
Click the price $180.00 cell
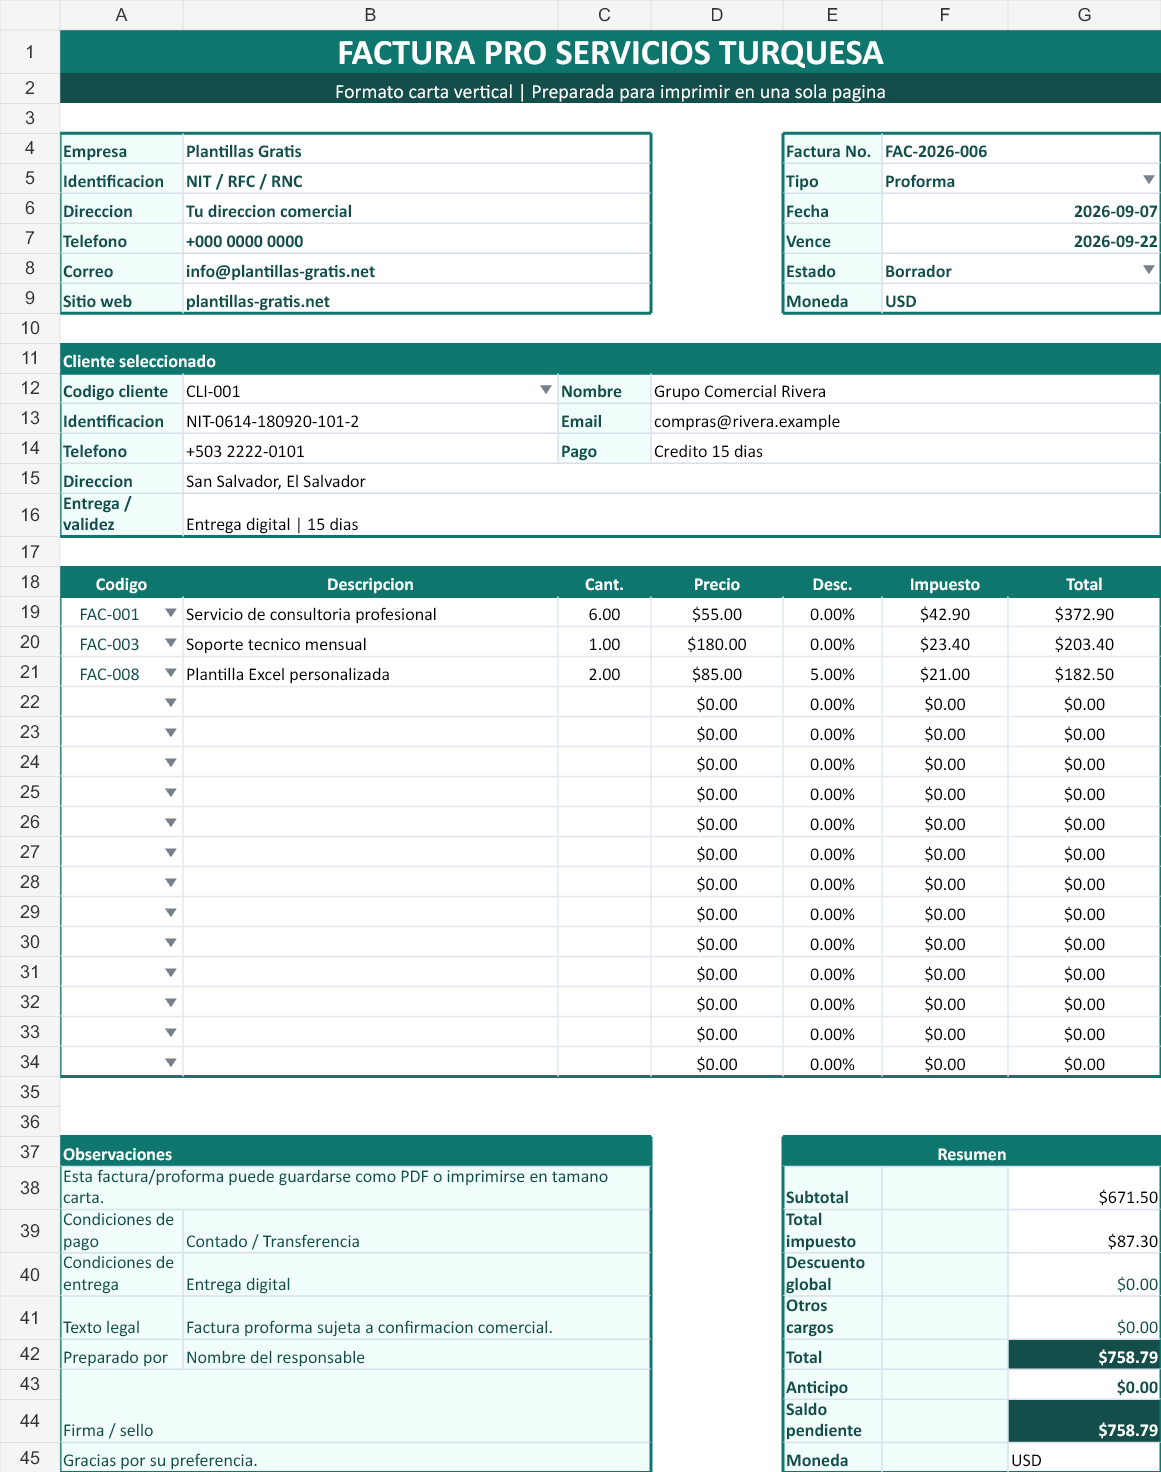tap(717, 644)
